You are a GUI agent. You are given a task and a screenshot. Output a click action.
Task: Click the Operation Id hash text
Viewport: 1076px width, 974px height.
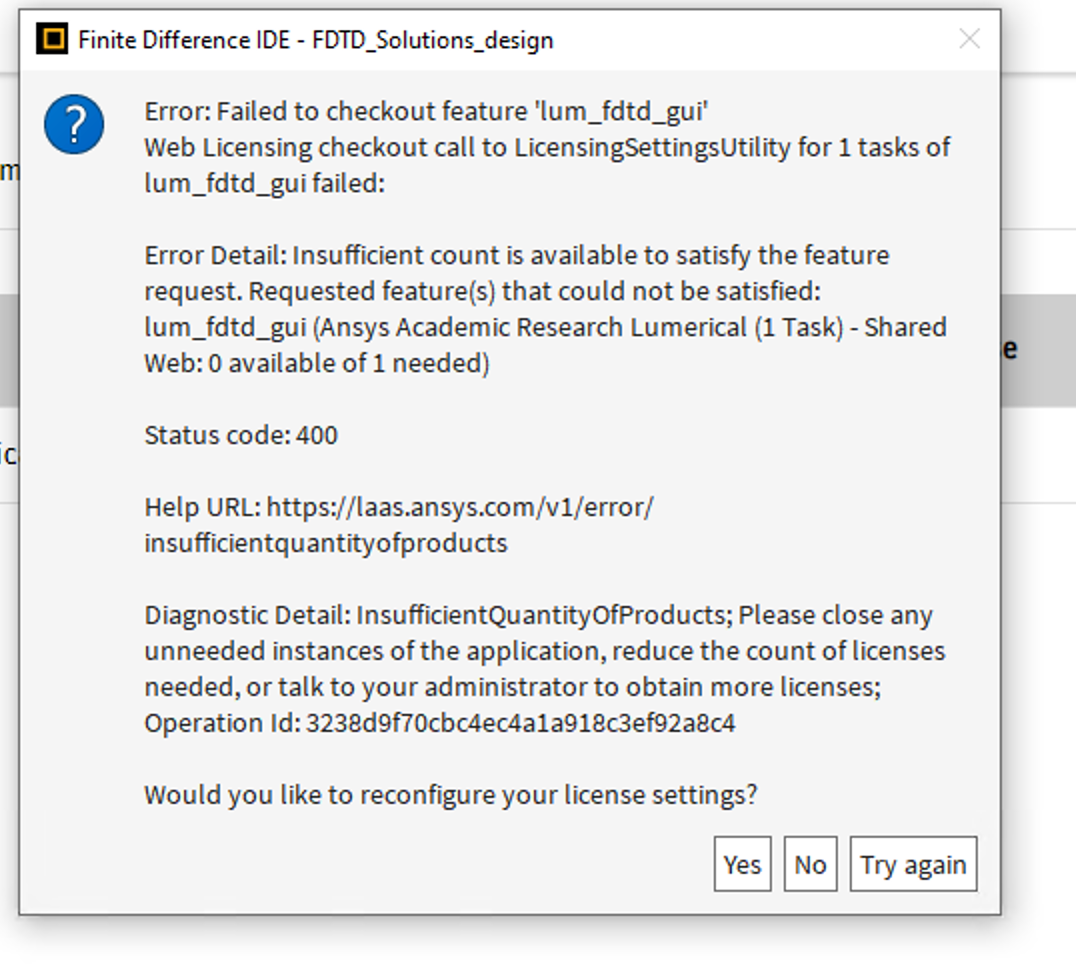pos(520,723)
